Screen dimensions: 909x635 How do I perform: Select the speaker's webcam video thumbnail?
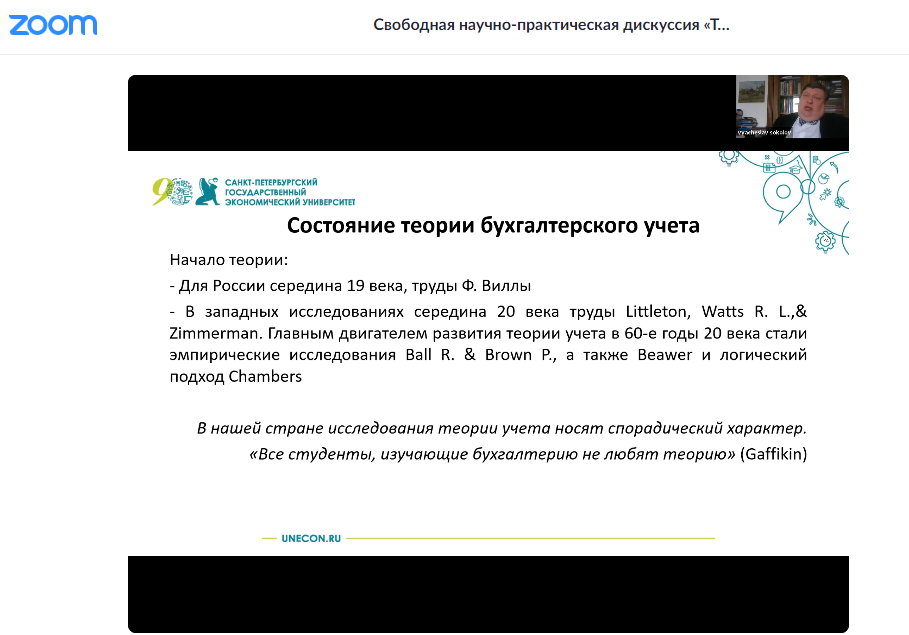(x=791, y=107)
